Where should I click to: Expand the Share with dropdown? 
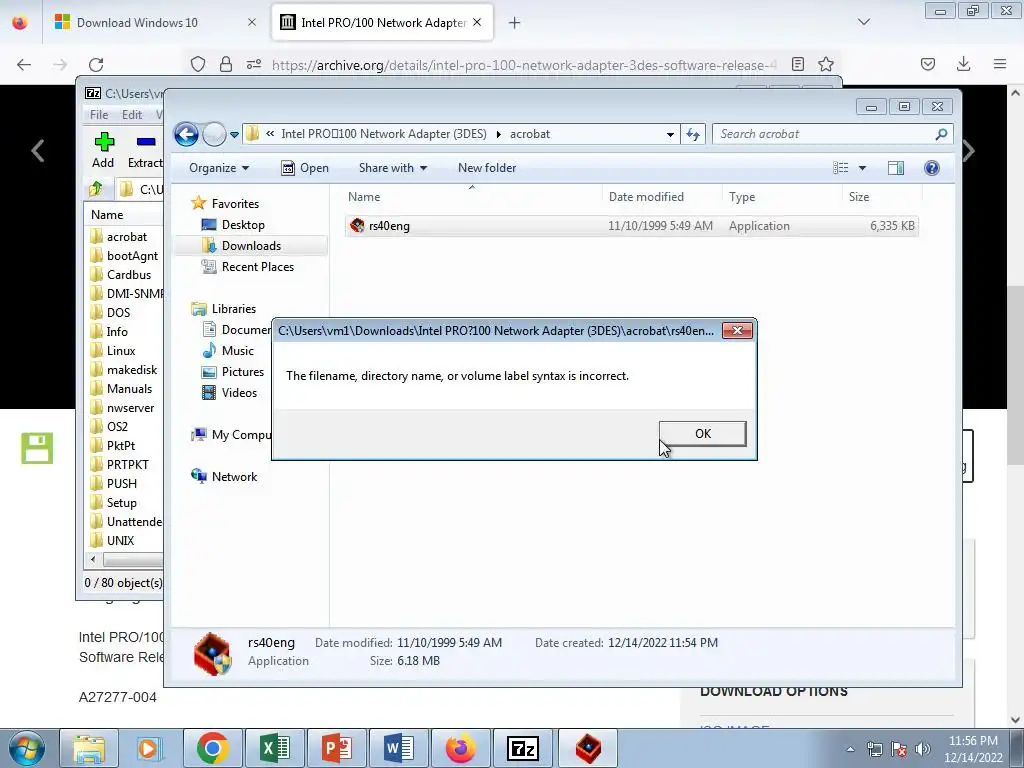[392, 168]
